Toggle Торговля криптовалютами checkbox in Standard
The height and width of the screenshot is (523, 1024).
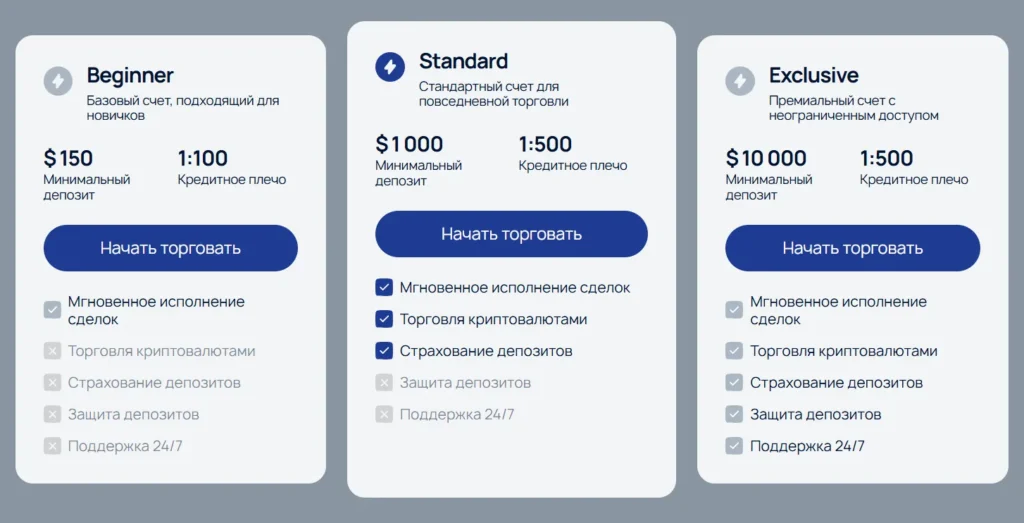point(384,319)
